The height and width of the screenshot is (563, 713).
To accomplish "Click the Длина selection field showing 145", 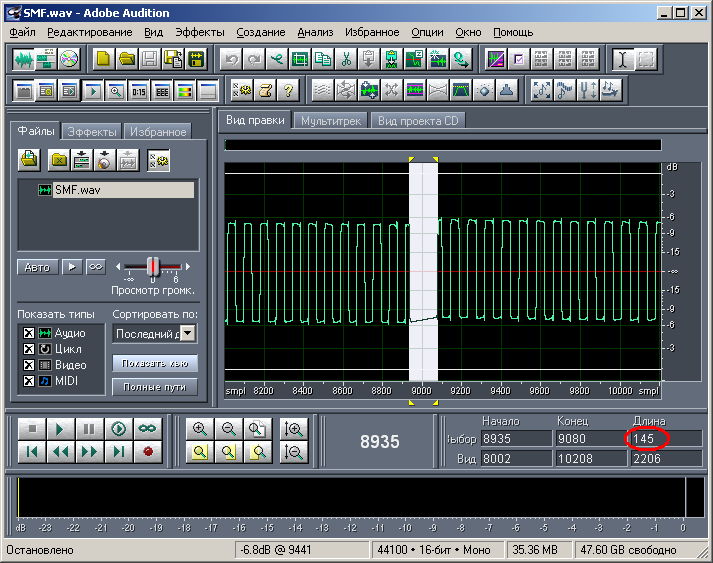I will coord(666,439).
